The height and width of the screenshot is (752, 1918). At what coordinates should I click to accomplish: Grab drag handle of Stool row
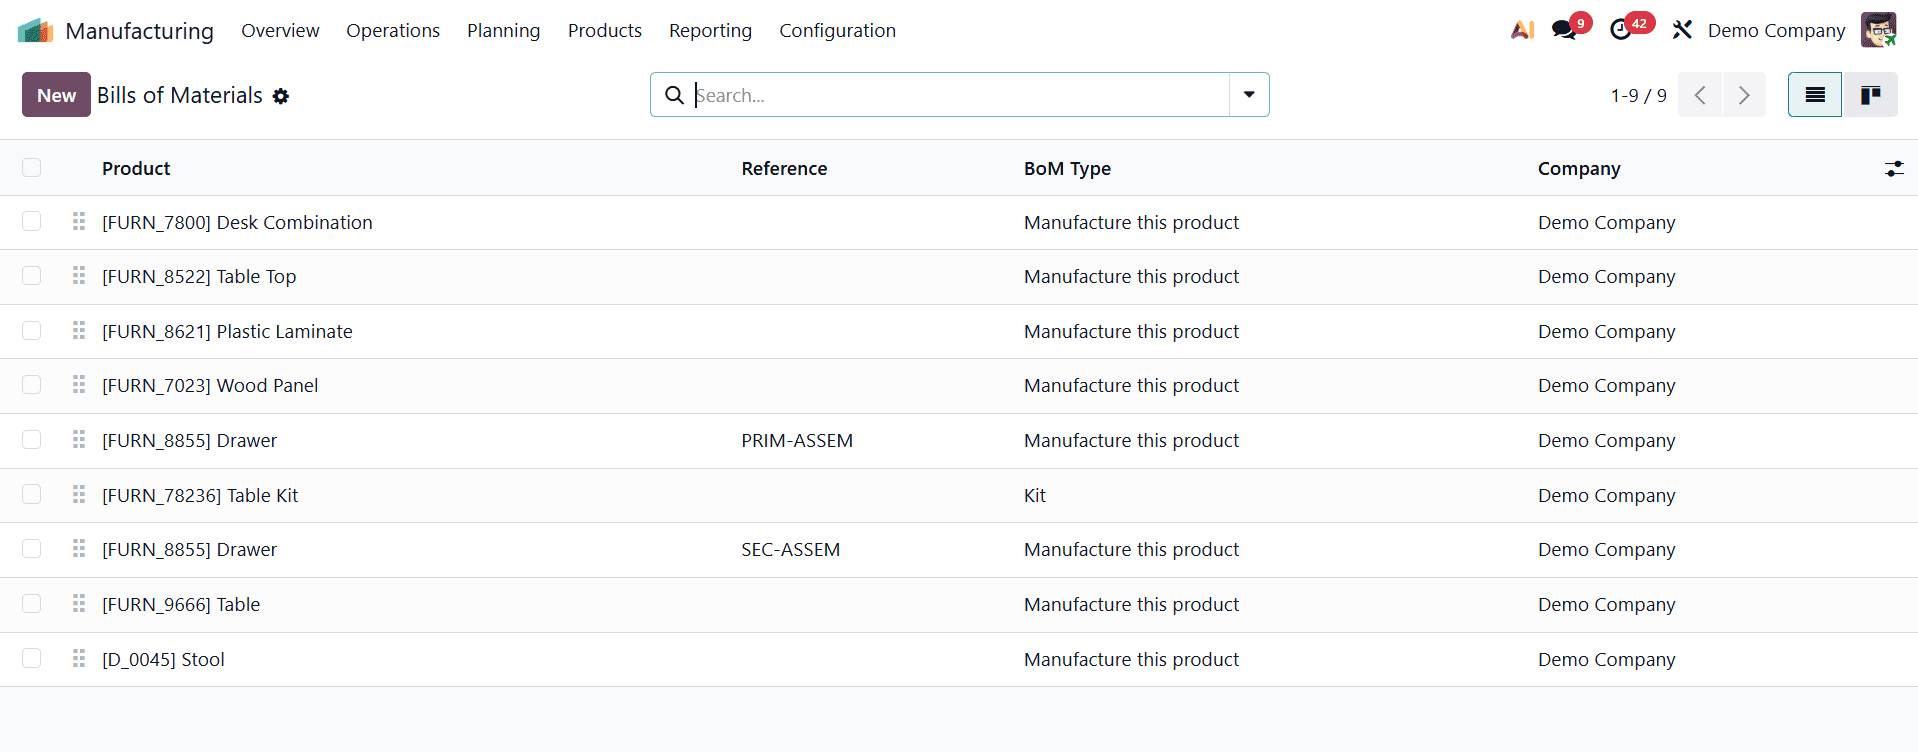(x=79, y=658)
